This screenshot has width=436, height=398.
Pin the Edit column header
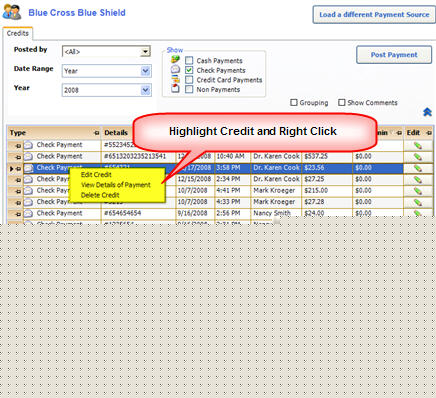pyautogui.click(x=429, y=133)
